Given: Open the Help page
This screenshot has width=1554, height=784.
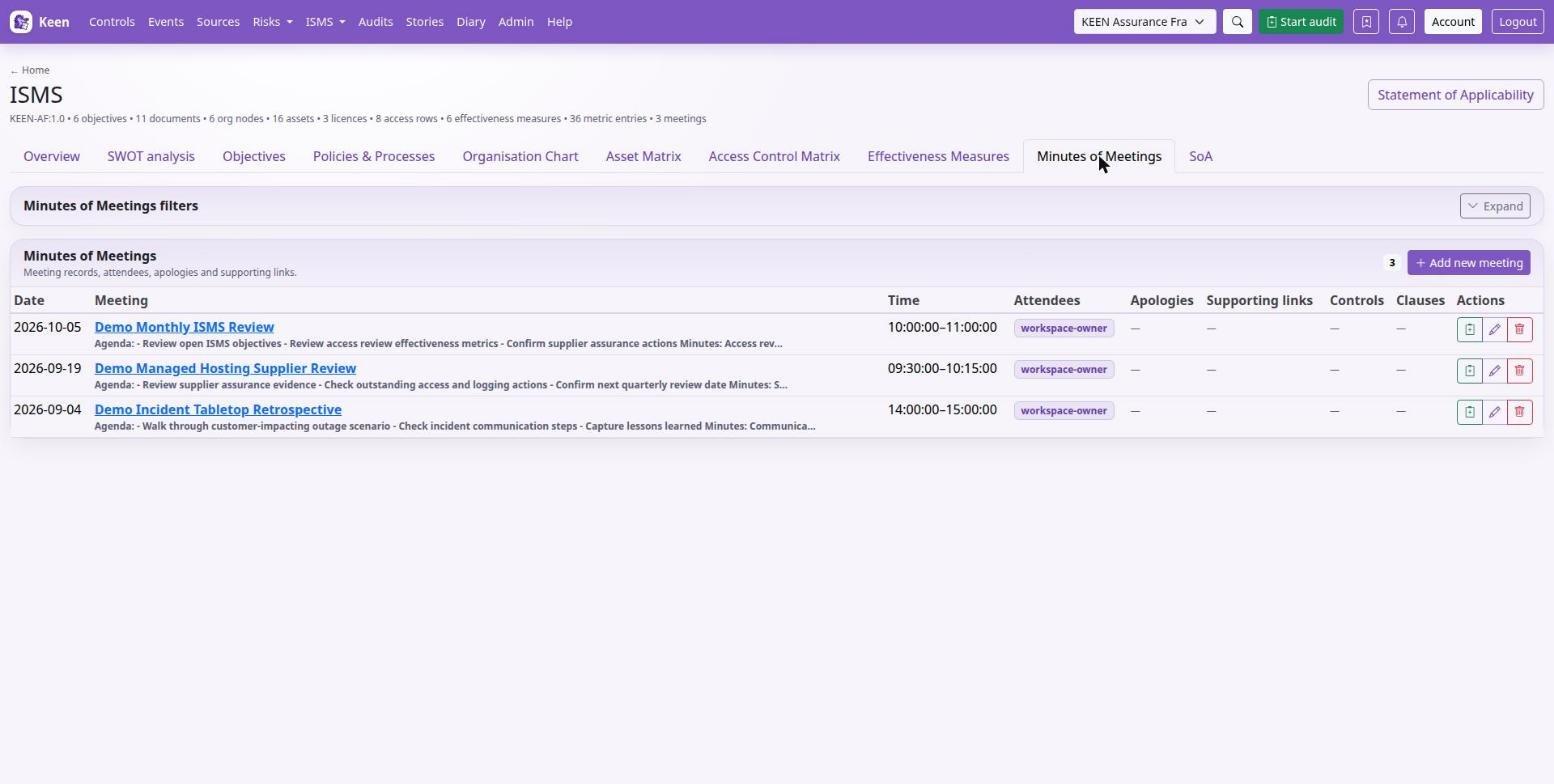Looking at the screenshot, I should (560, 22).
